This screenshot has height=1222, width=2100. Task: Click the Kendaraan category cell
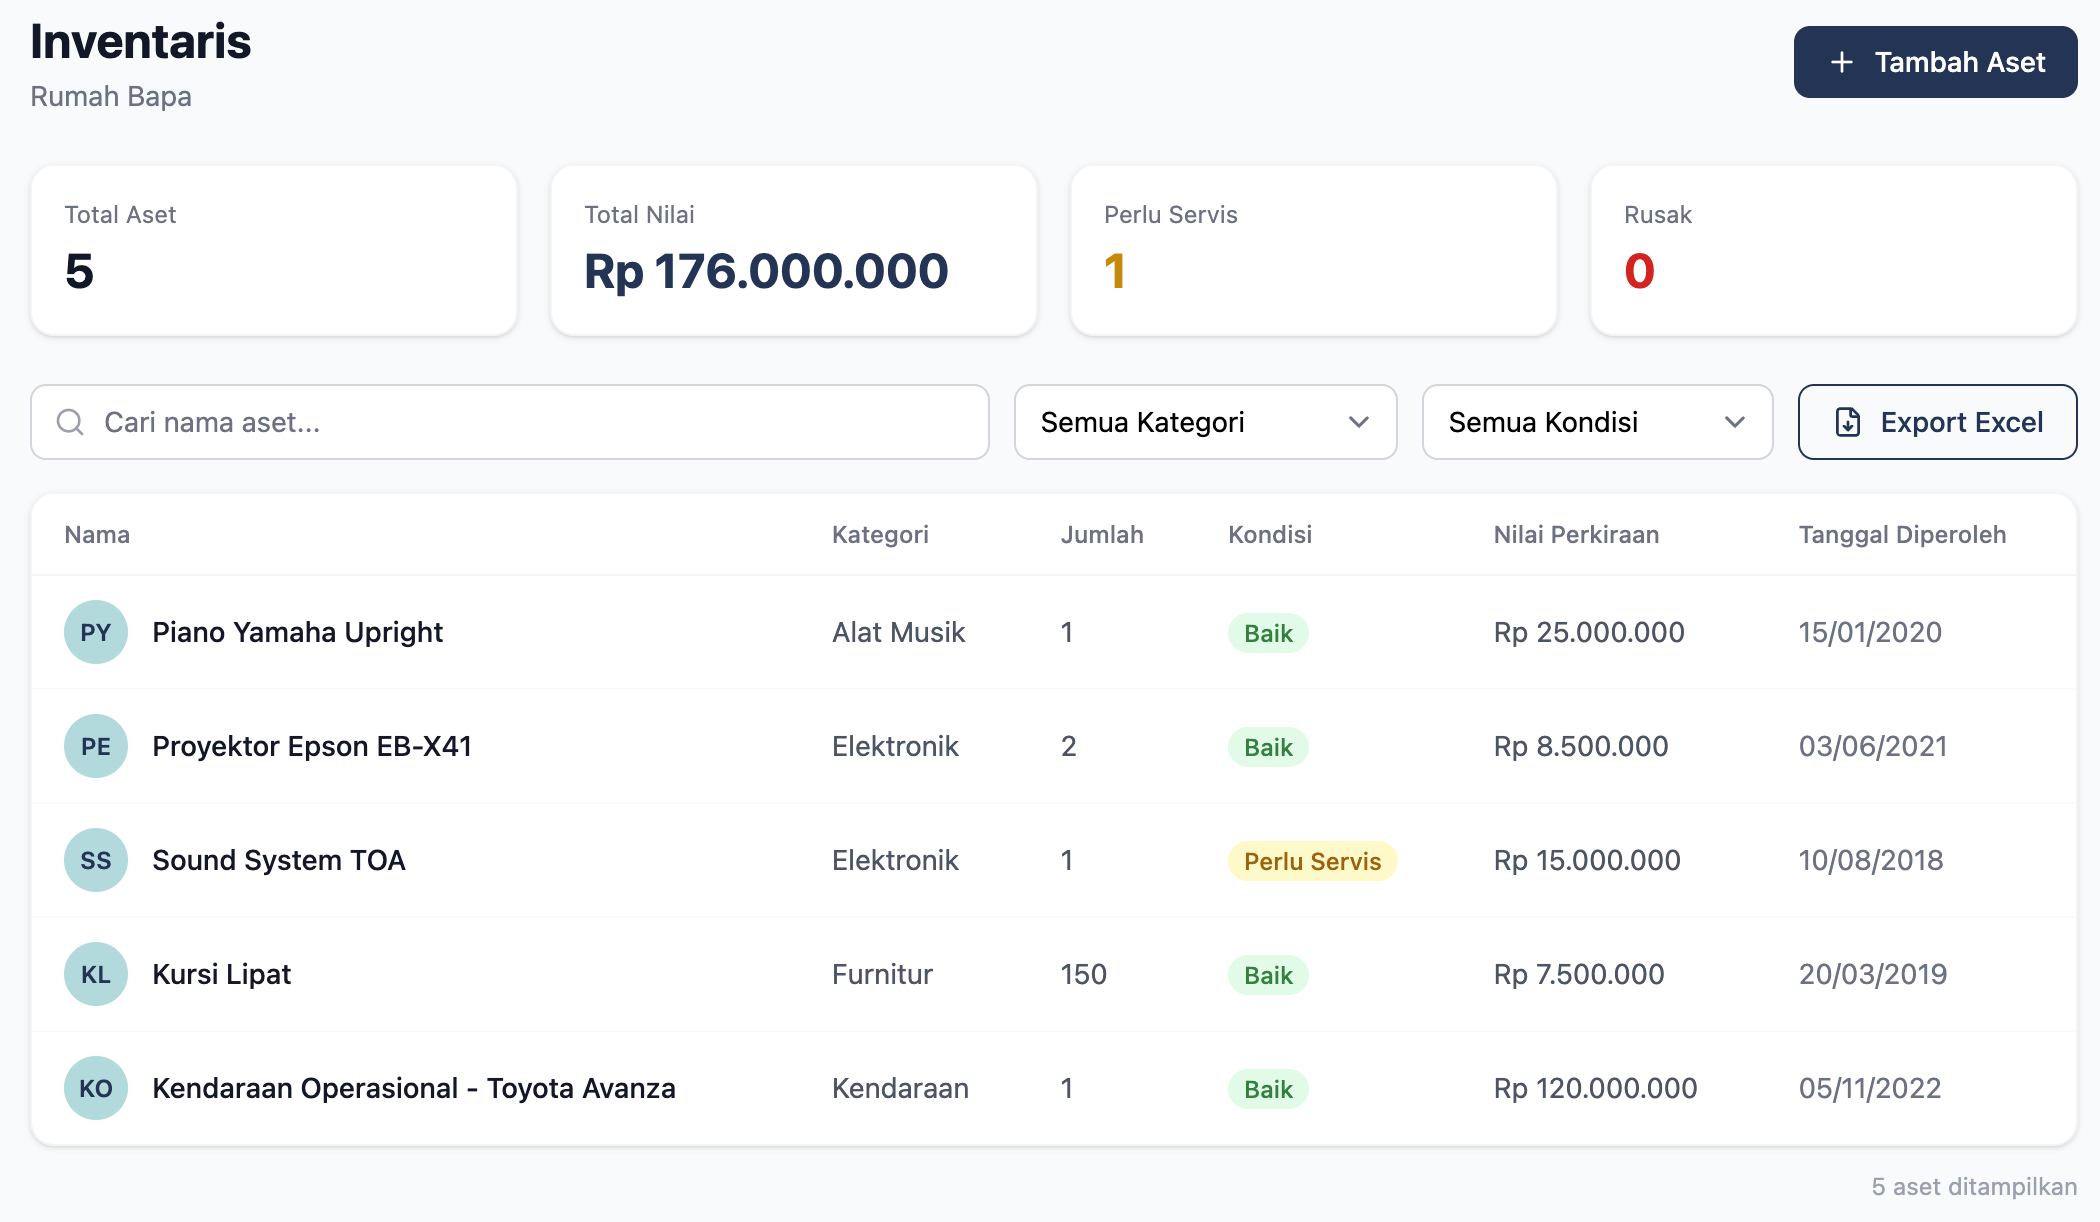point(900,1088)
